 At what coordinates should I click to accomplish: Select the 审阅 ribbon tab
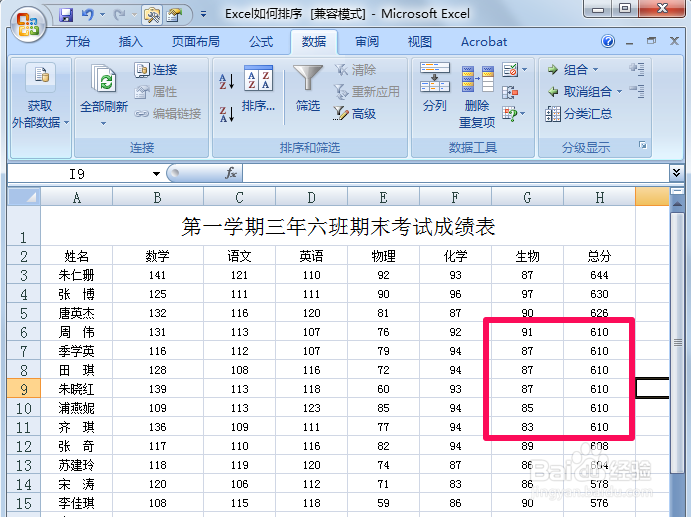pyautogui.click(x=367, y=42)
